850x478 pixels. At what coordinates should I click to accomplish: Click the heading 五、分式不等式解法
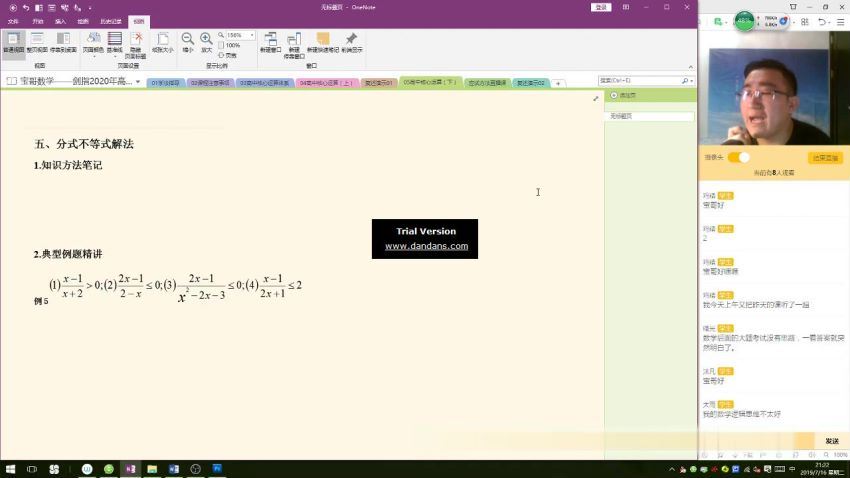(84, 144)
